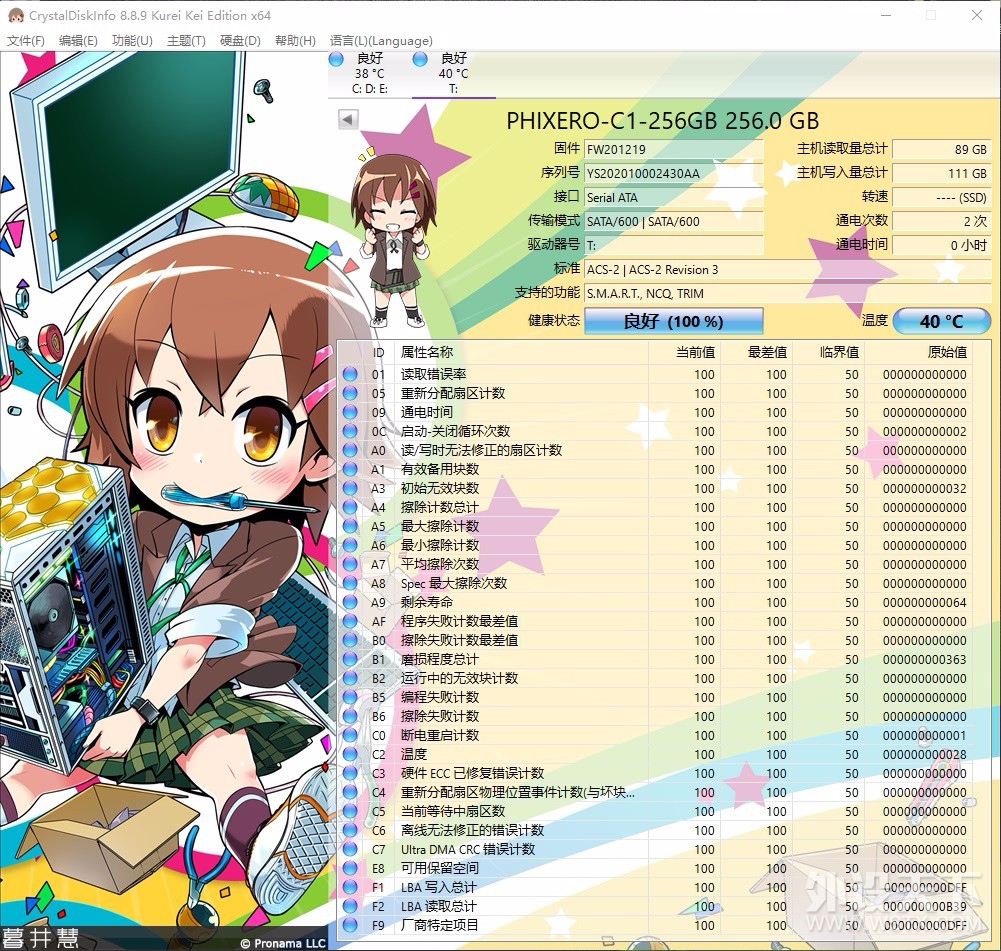This screenshot has height=951, width=1001.
Task: Click the 40 °C temperature button
Action: click(942, 321)
